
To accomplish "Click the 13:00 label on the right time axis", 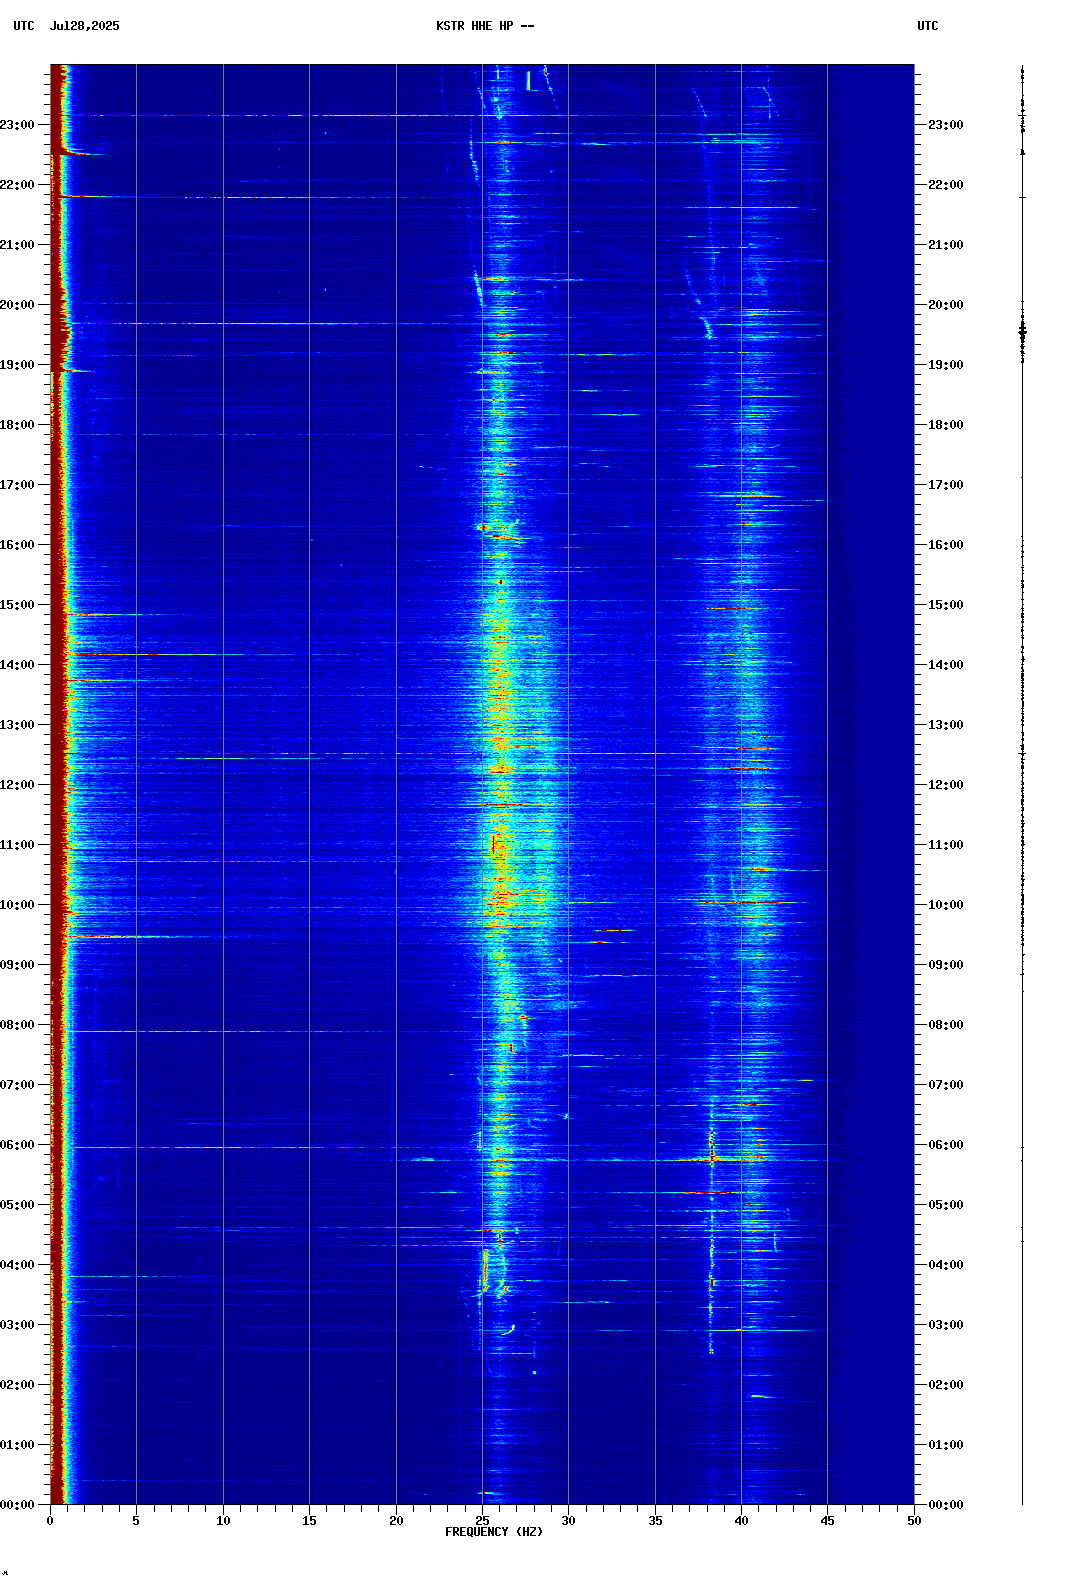I will (946, 725).
